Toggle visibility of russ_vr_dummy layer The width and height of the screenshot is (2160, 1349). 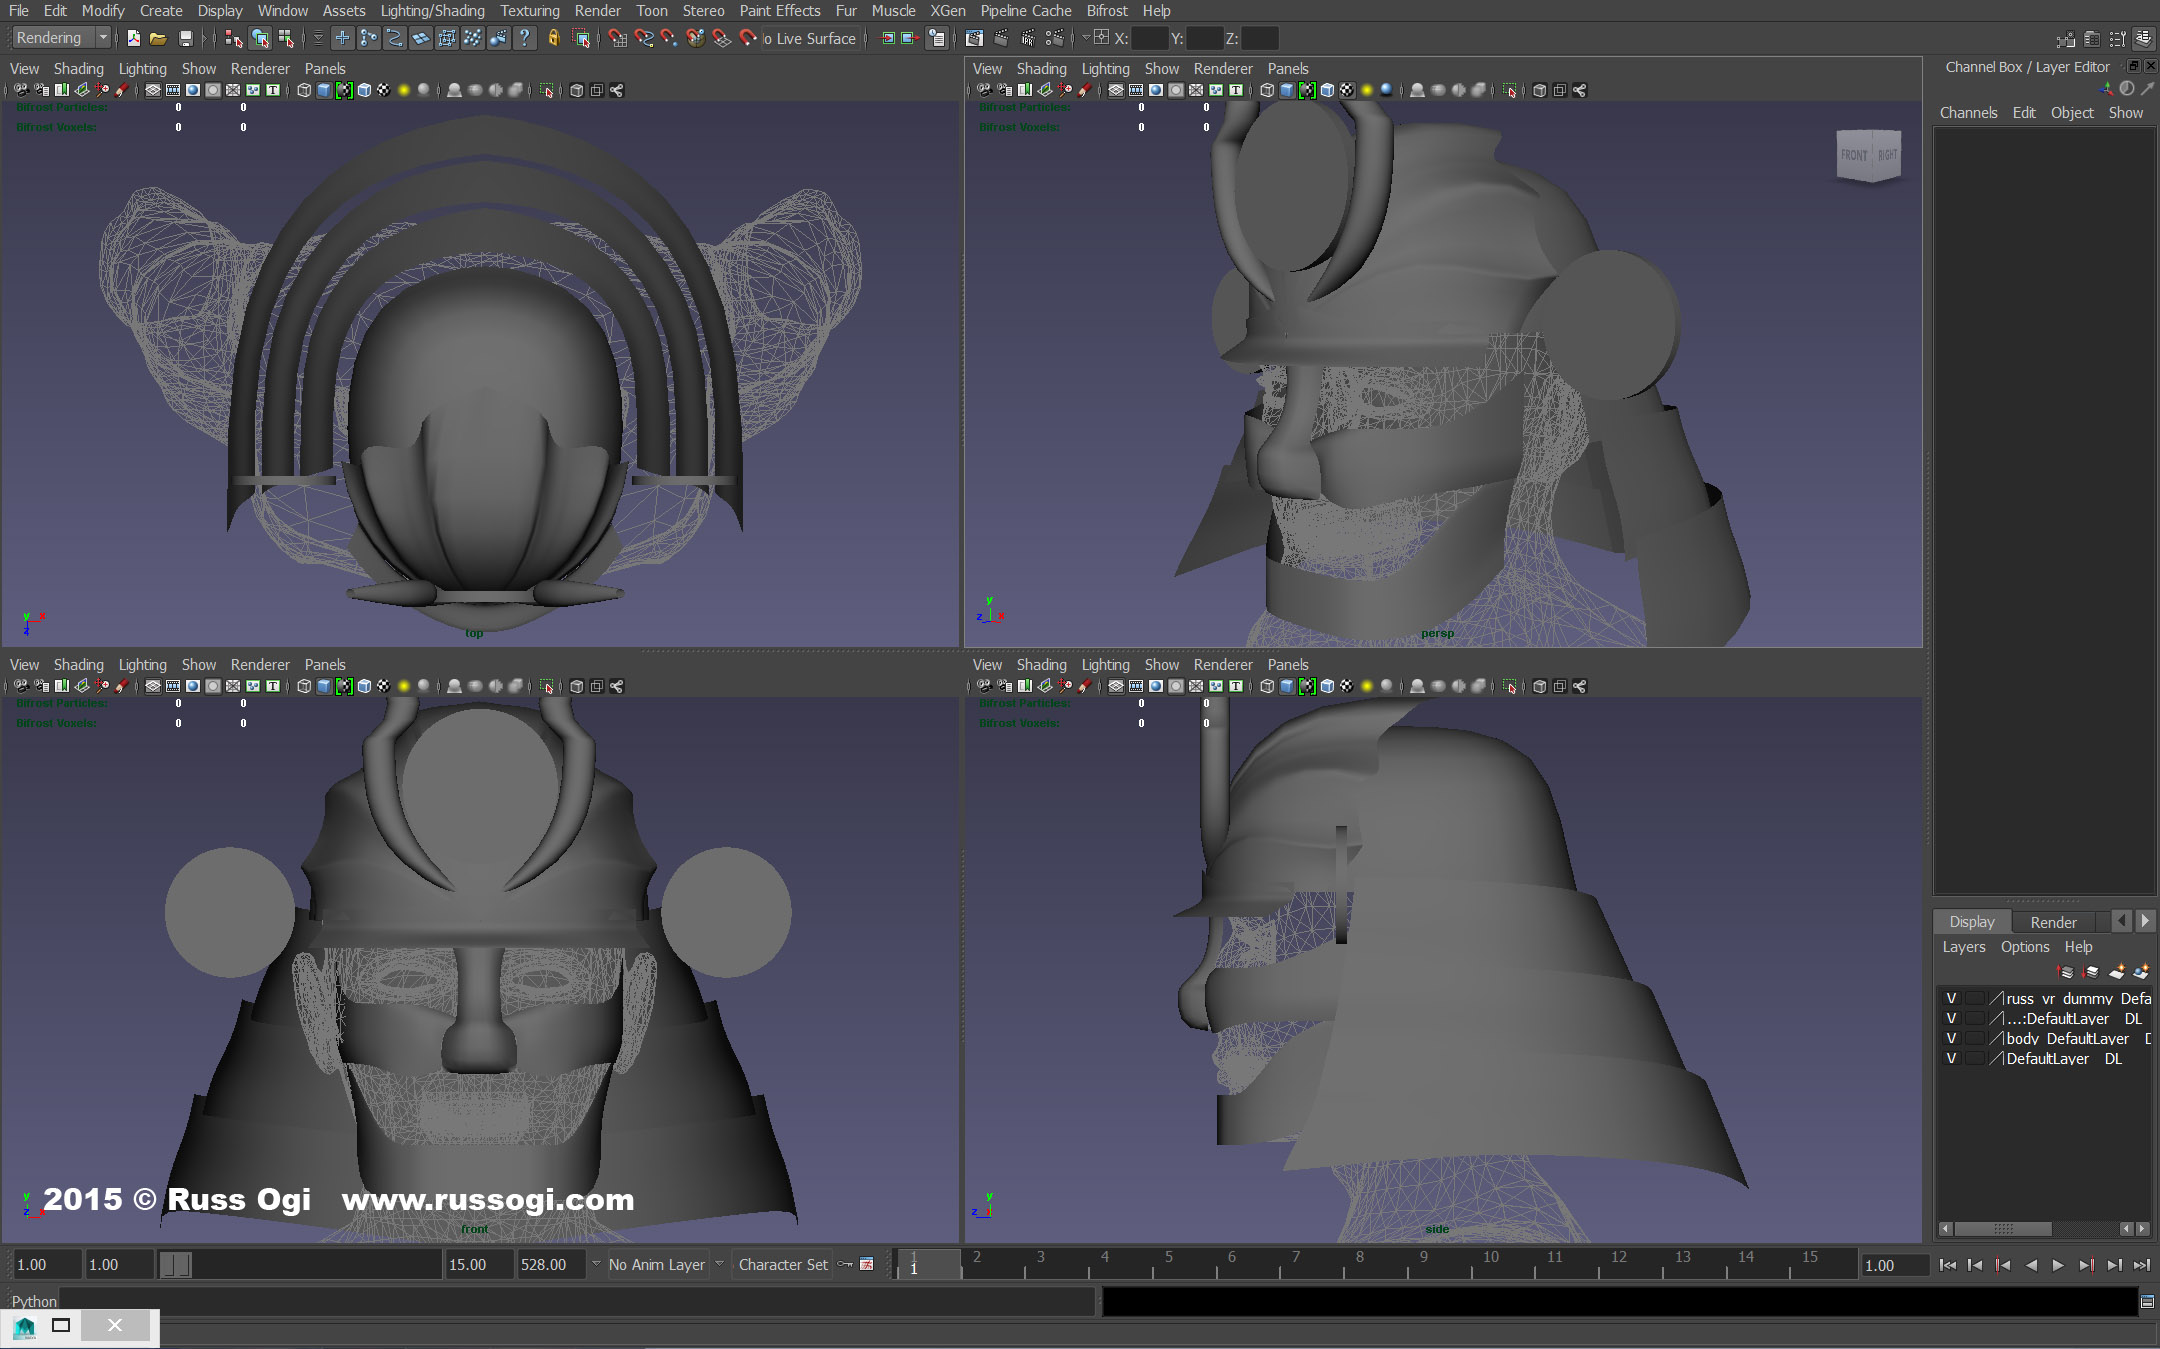(1947, 996)
